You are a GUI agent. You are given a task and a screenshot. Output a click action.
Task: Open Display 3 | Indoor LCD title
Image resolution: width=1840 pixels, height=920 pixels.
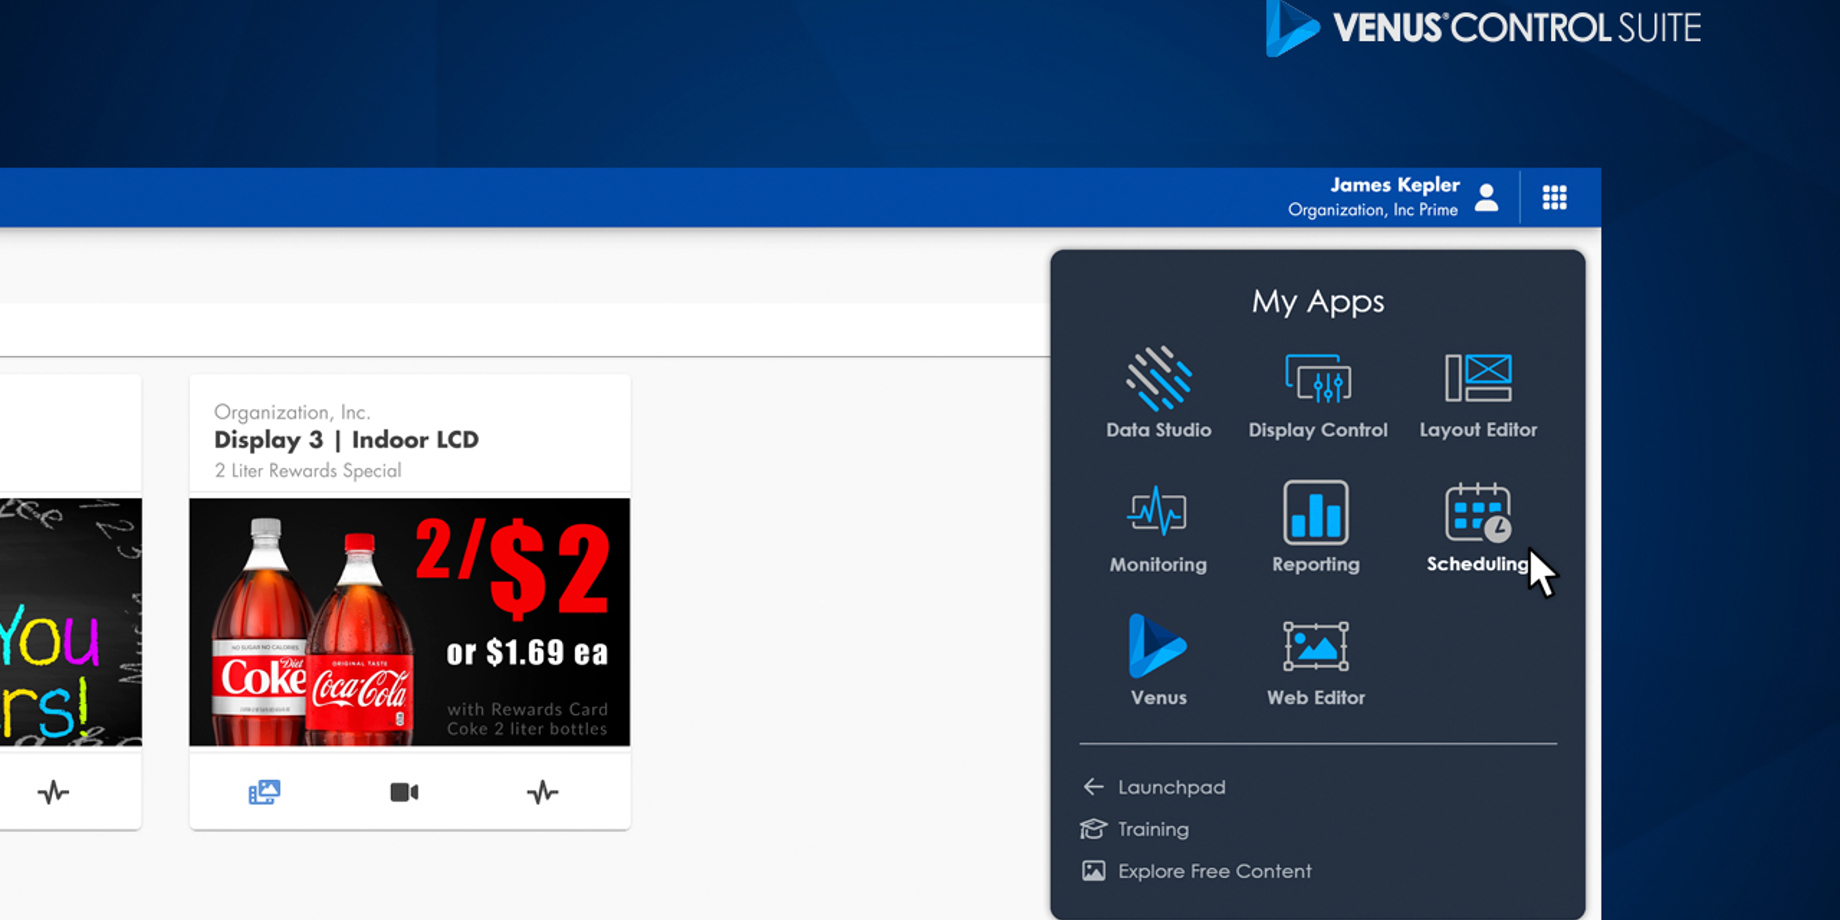click(x=346, y=440)
